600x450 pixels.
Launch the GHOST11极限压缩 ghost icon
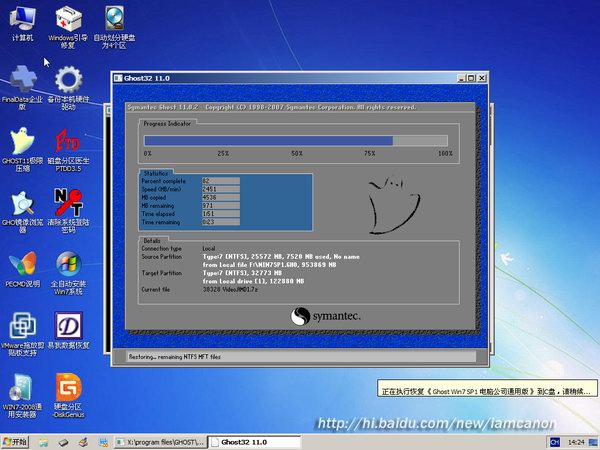22,149
